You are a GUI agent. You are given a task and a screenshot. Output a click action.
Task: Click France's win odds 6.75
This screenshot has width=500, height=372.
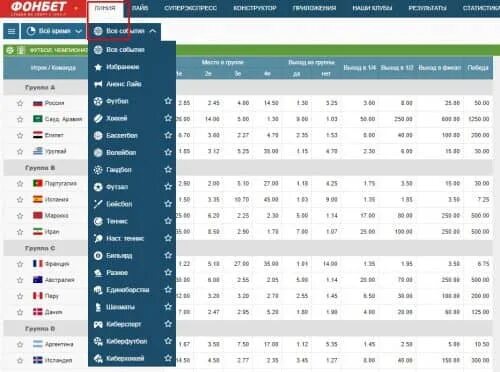[483, 264]
